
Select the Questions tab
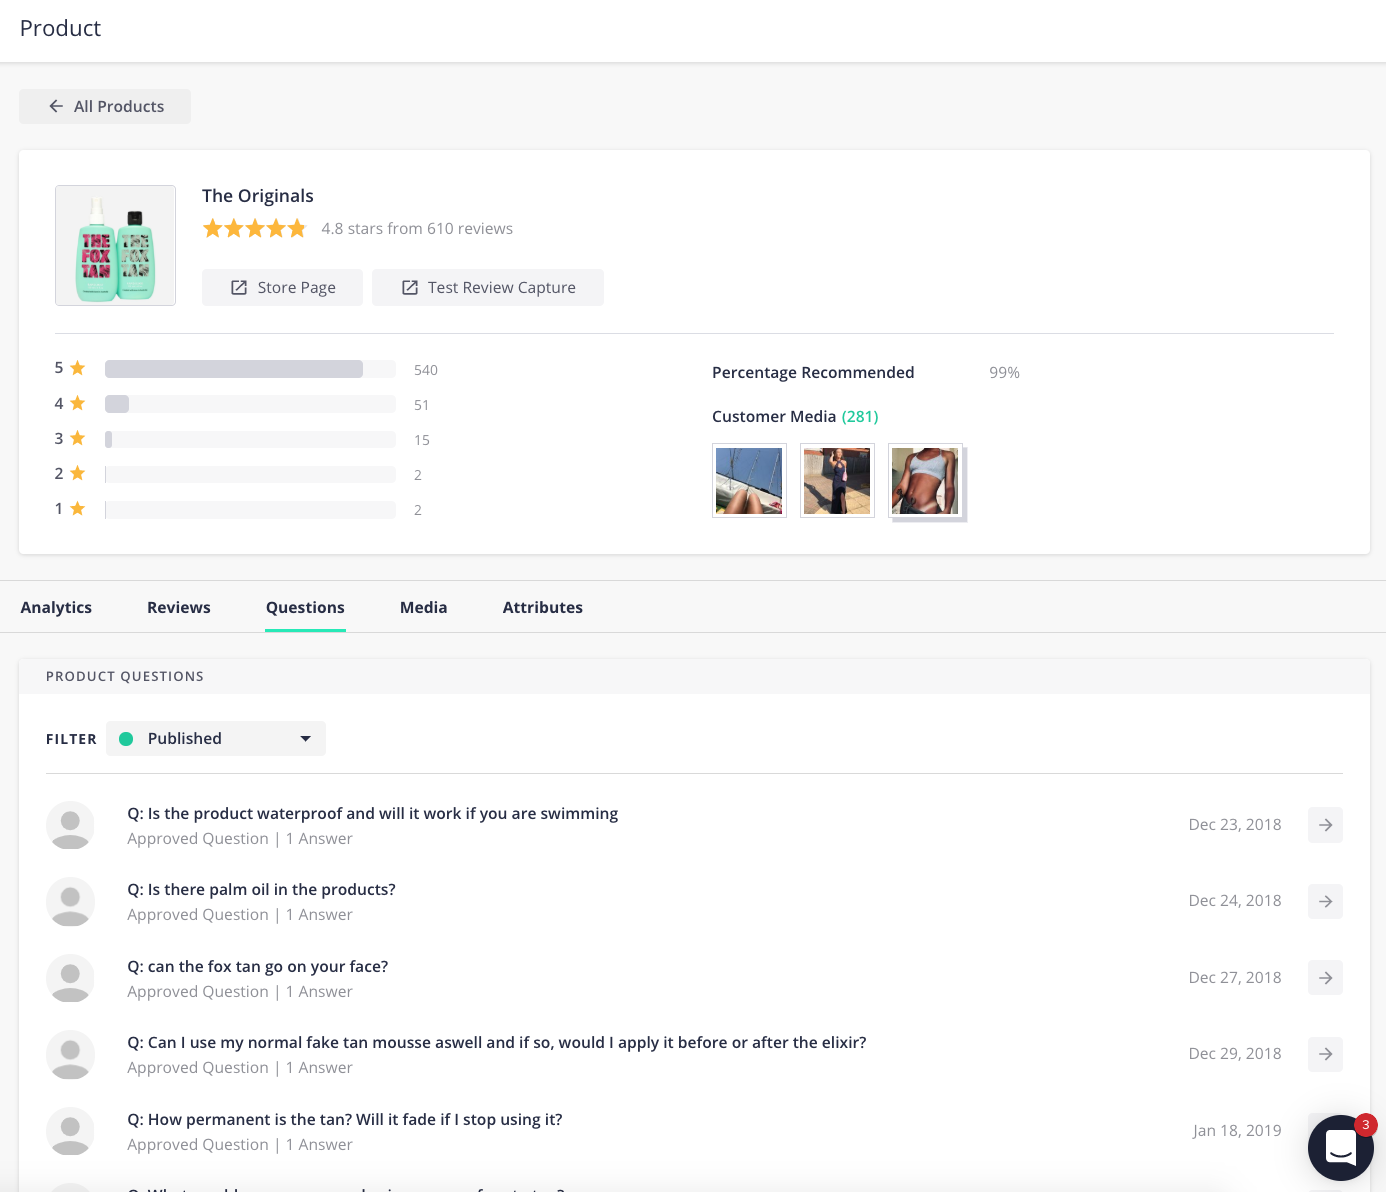point(305,607)
